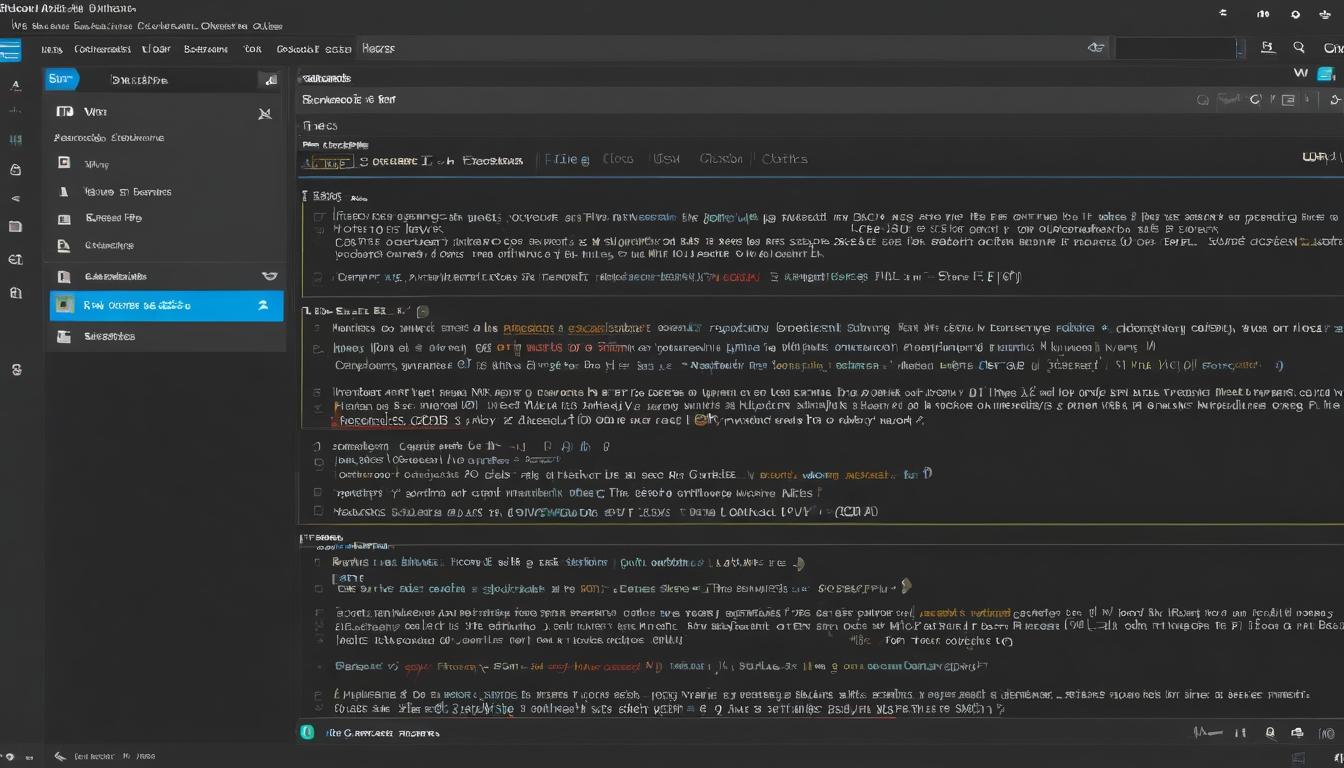Click the magnifier search icon in top toolbar
The width and height of the screenshot is (1344, 768).
(1299, 47)
